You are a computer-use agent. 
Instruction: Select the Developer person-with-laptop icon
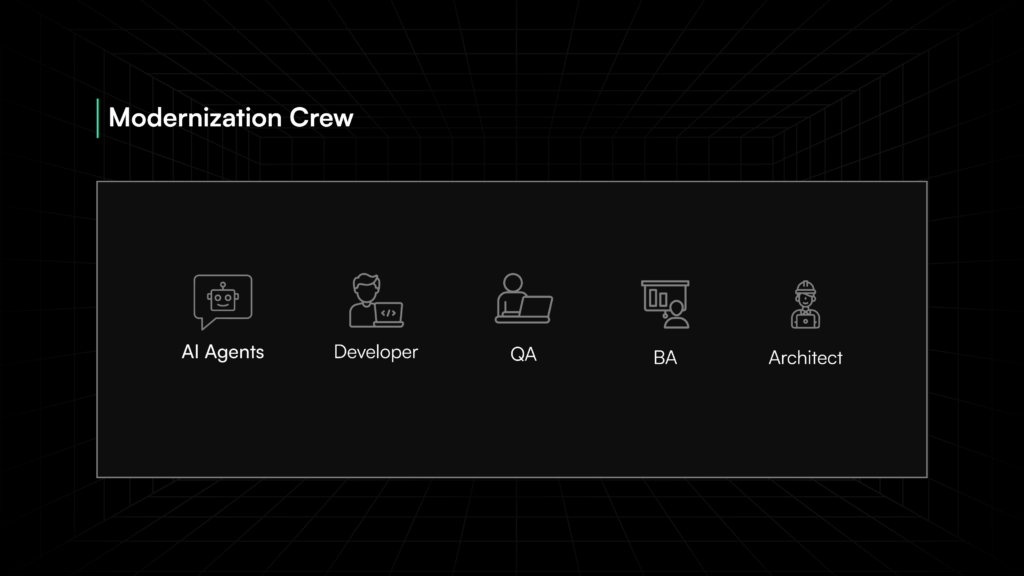click(375, 301)
